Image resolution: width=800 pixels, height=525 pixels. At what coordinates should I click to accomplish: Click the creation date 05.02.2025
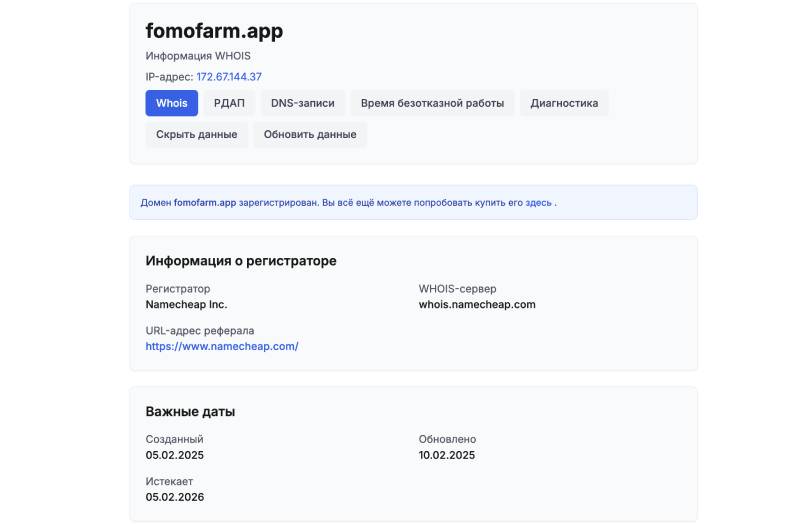pyautogui.click(x=175, y=455)
